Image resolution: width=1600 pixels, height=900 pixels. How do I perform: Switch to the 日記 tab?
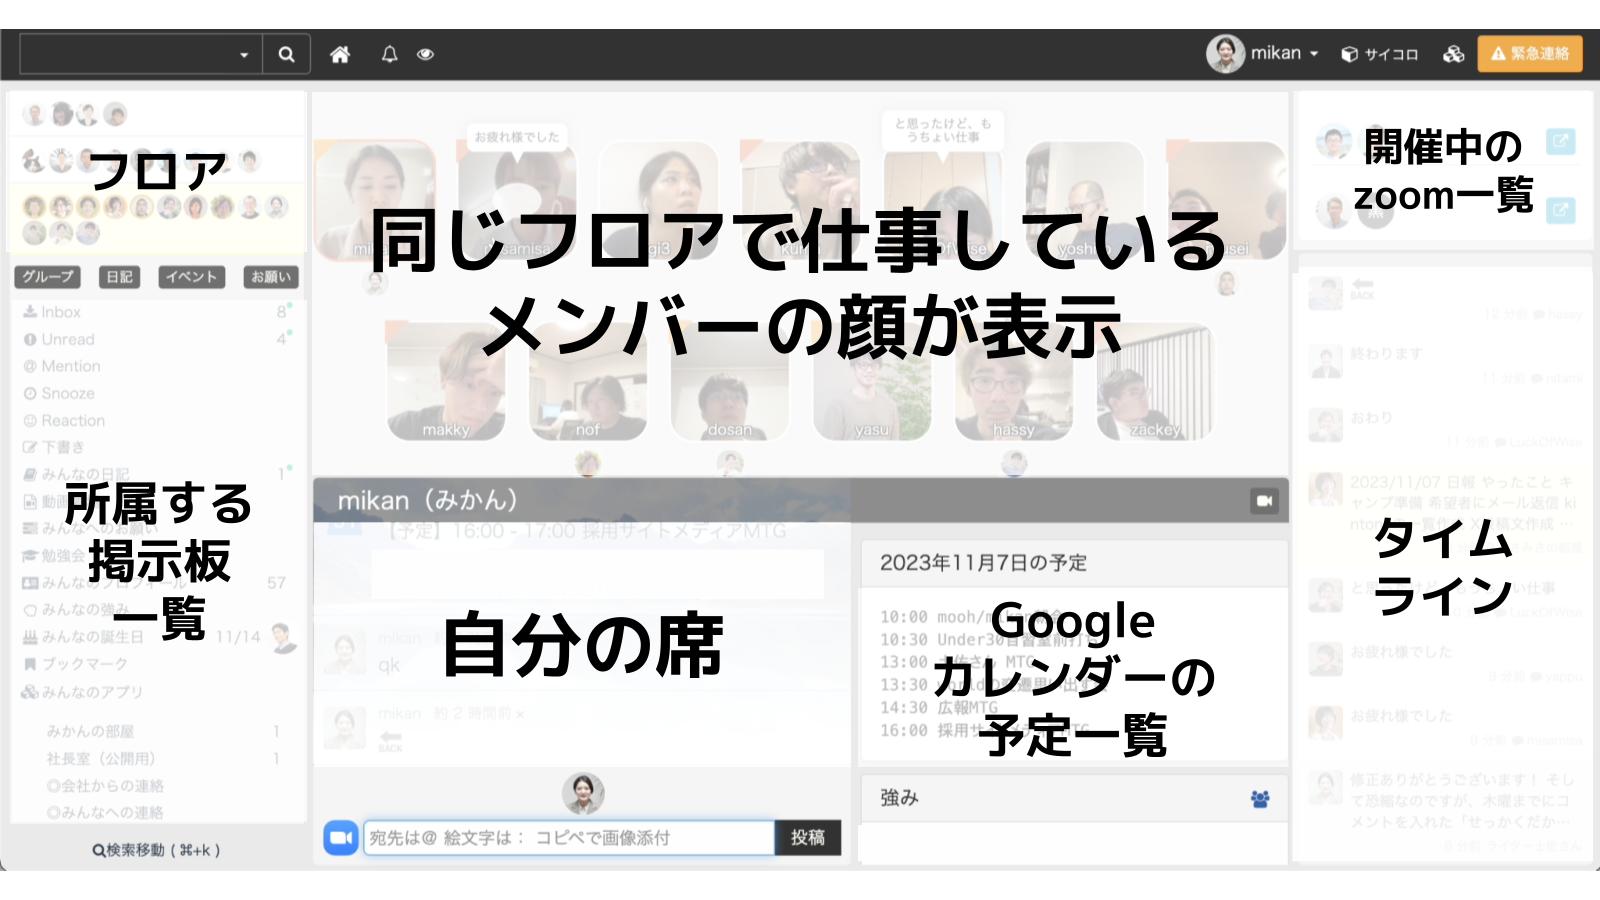pos(119,277)
